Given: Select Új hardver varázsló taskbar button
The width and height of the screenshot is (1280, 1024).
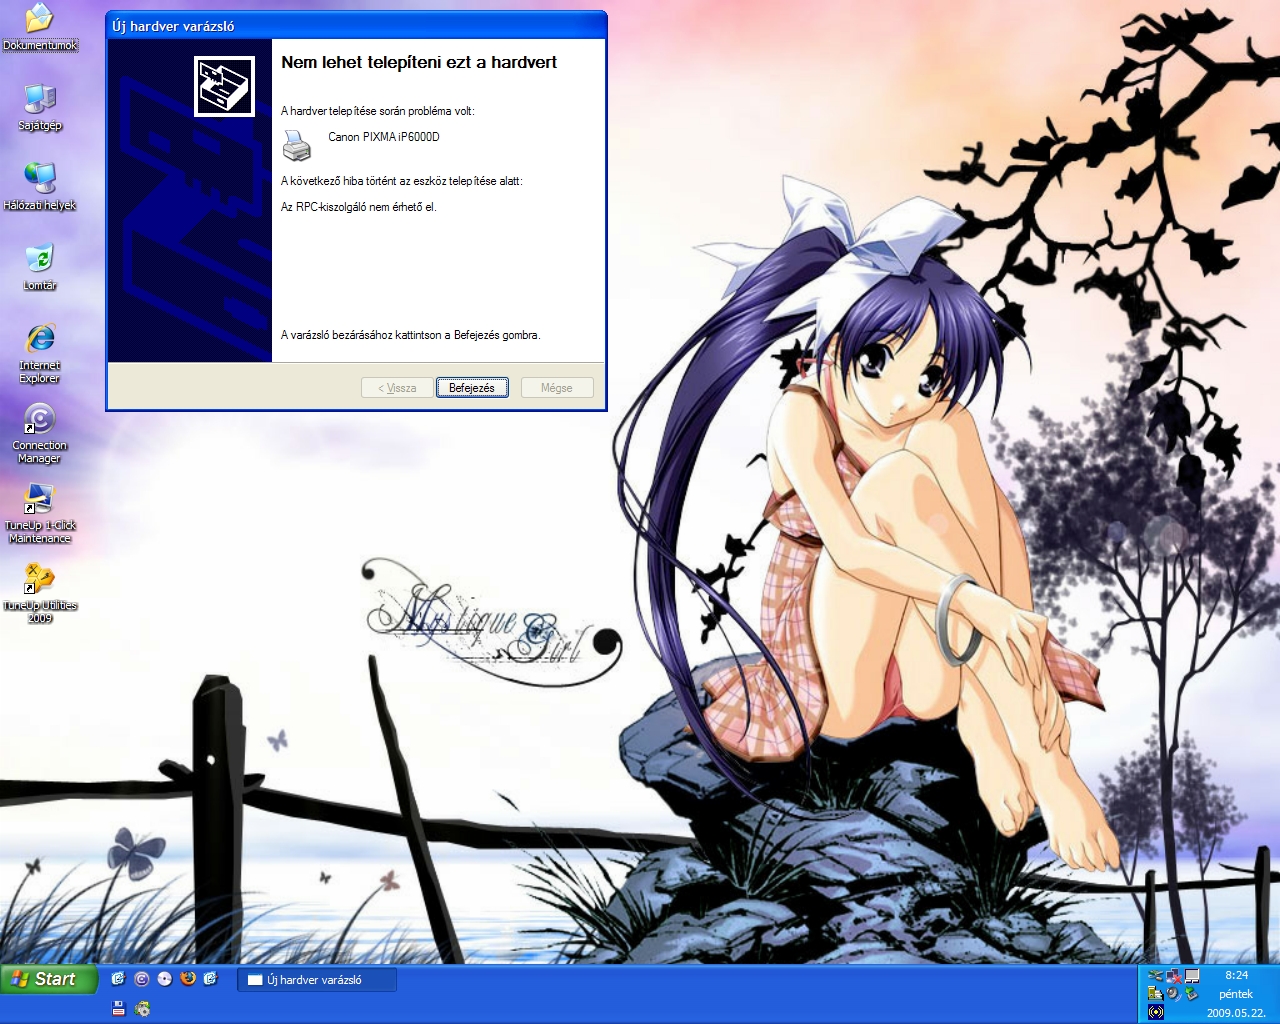Looking at the screenshot, I should point(317,980).
